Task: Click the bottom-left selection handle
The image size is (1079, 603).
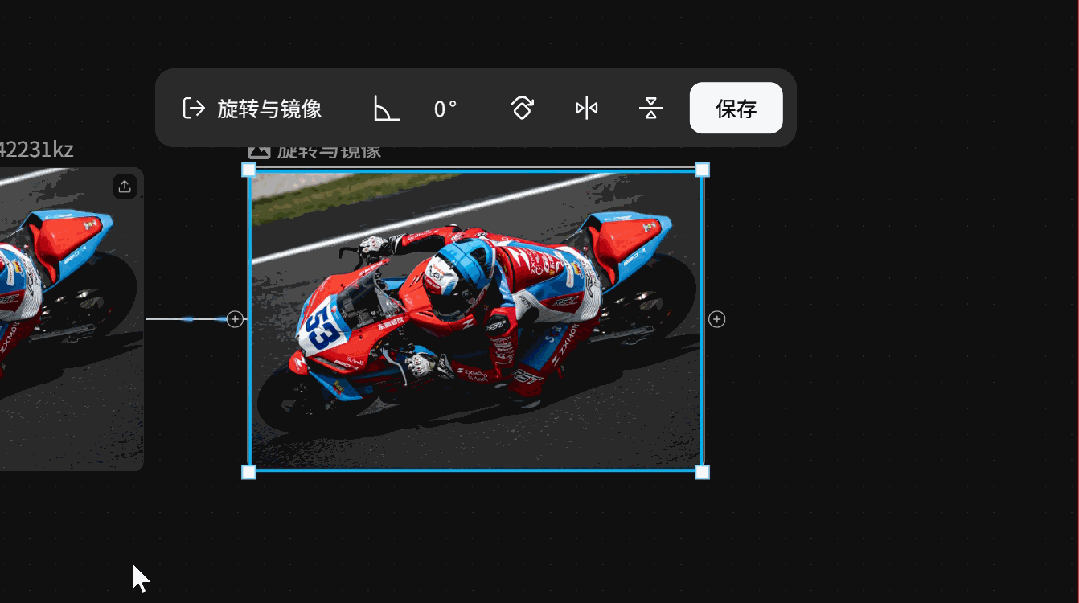Action: [248, 472]
